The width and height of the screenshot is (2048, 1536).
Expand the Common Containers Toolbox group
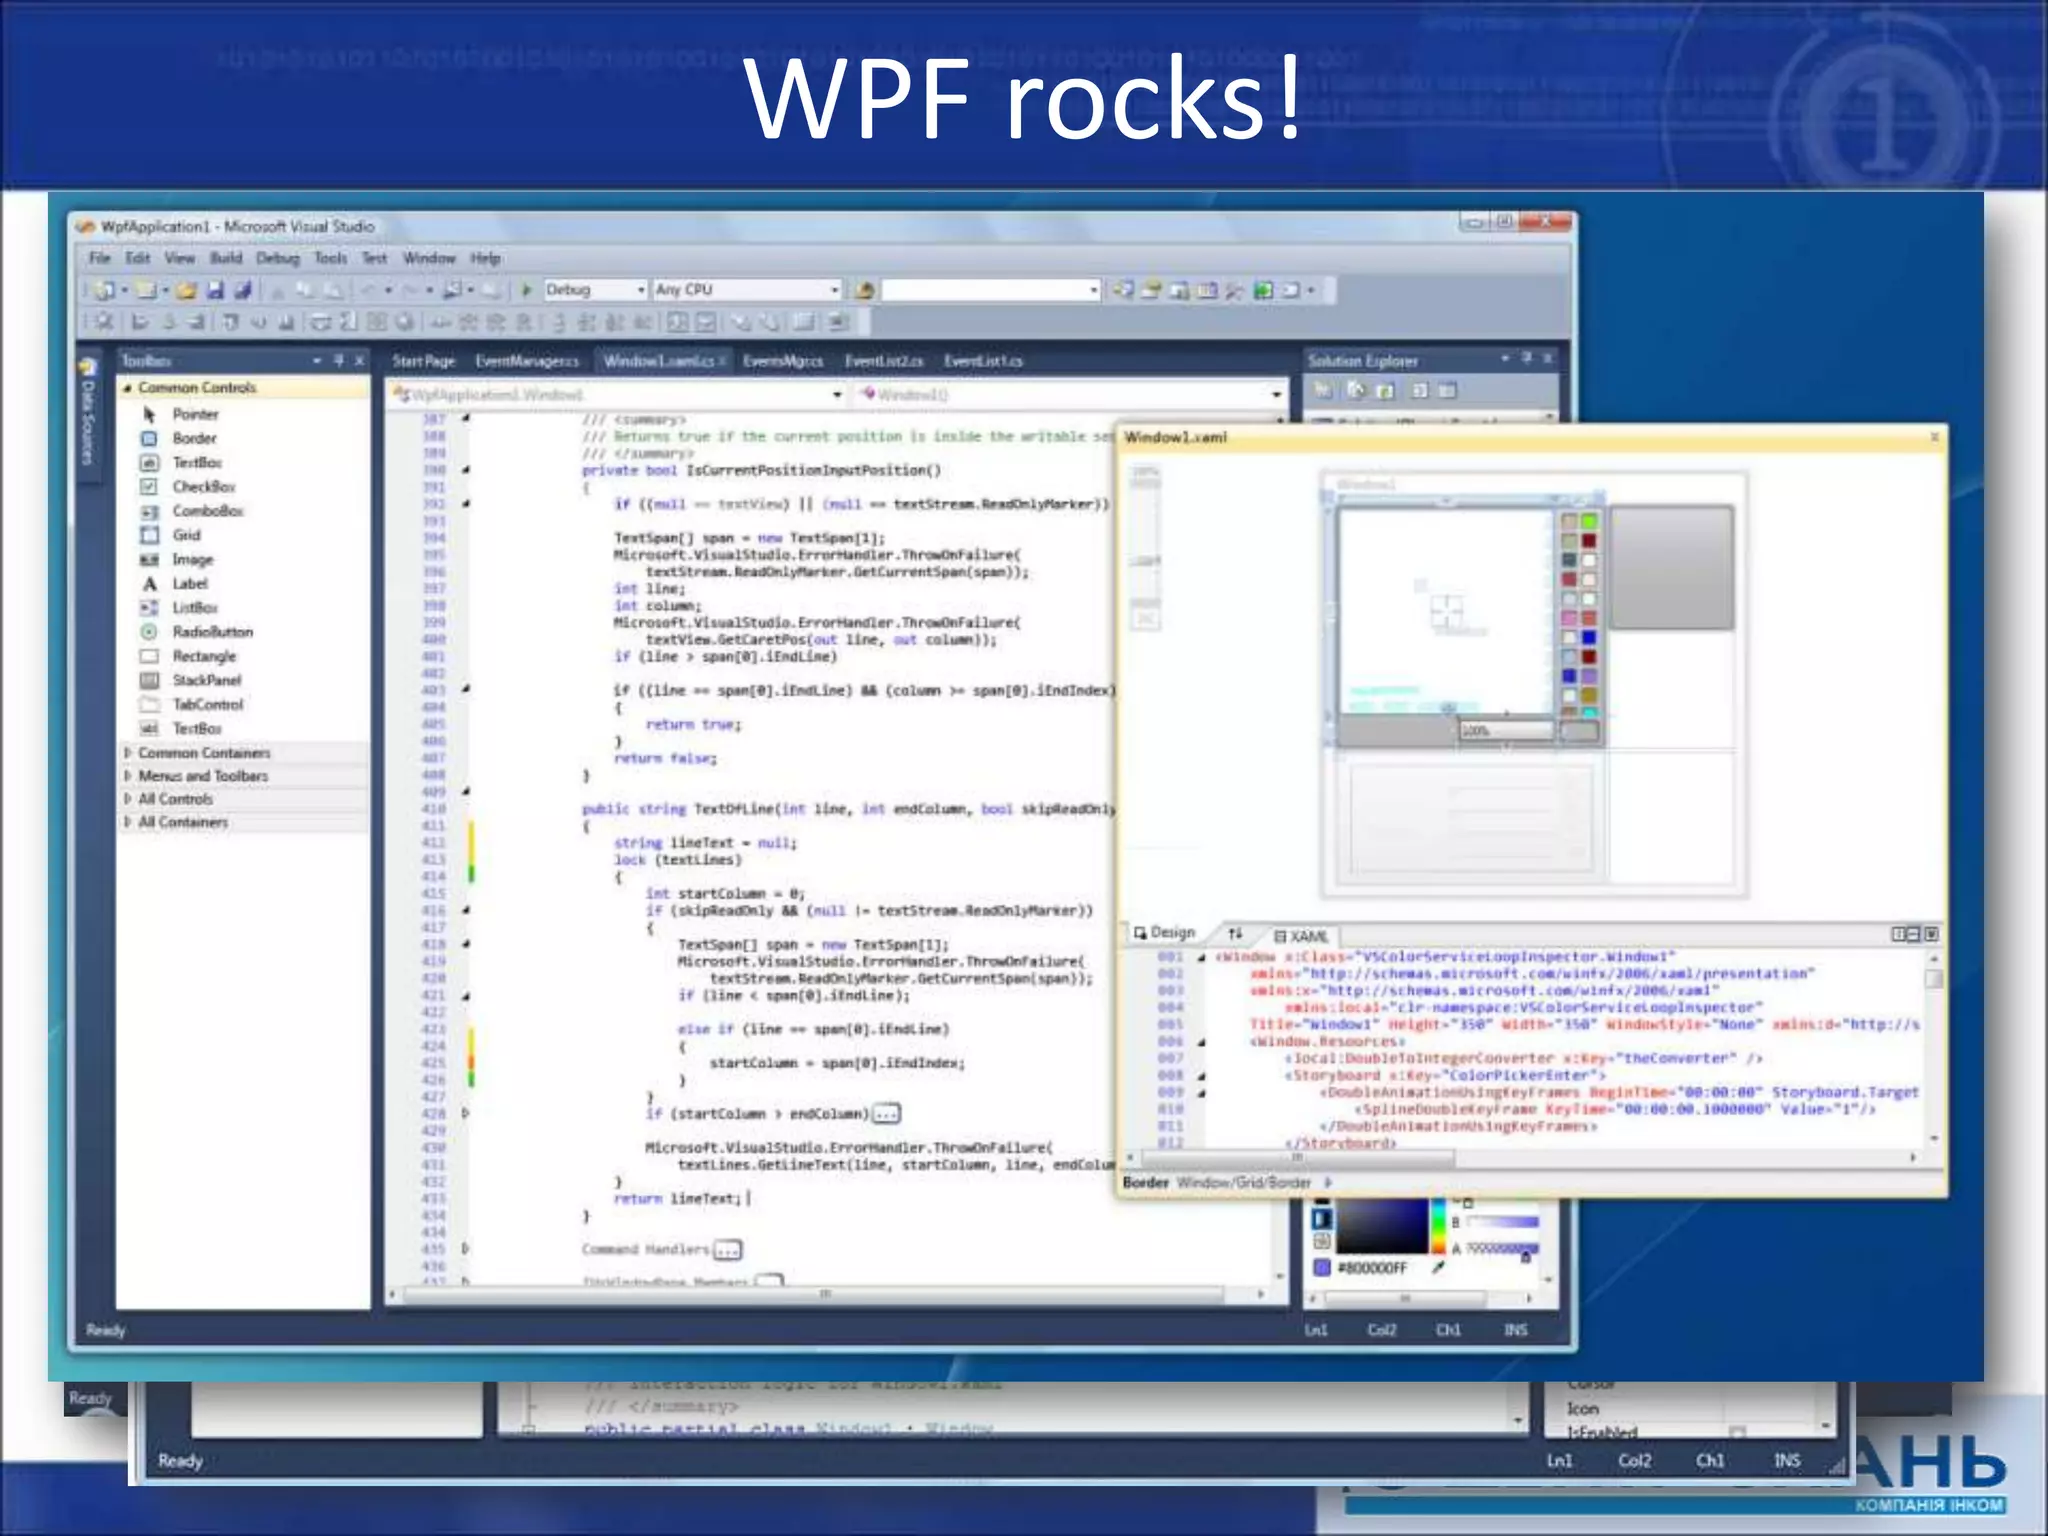coord(127,753)
